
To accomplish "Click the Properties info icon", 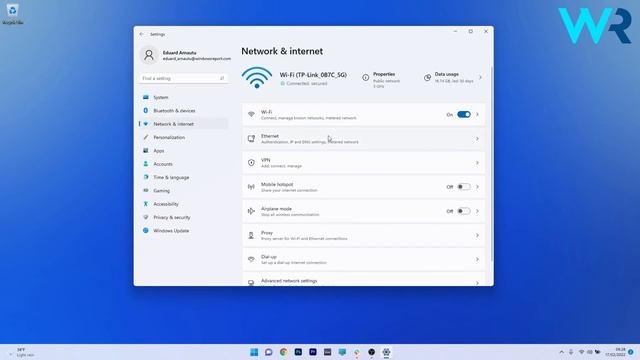I will 366,77.
